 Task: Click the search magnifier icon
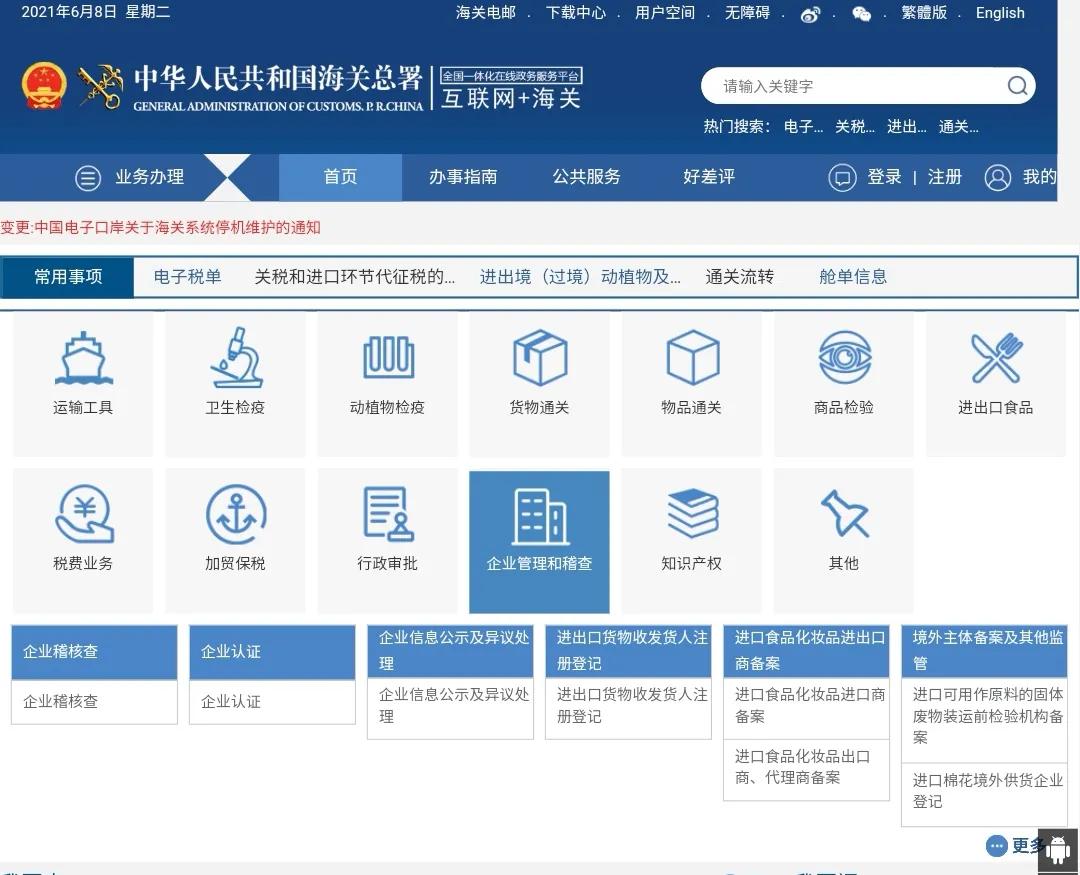pyautogui.click(x=1017, y=85)
